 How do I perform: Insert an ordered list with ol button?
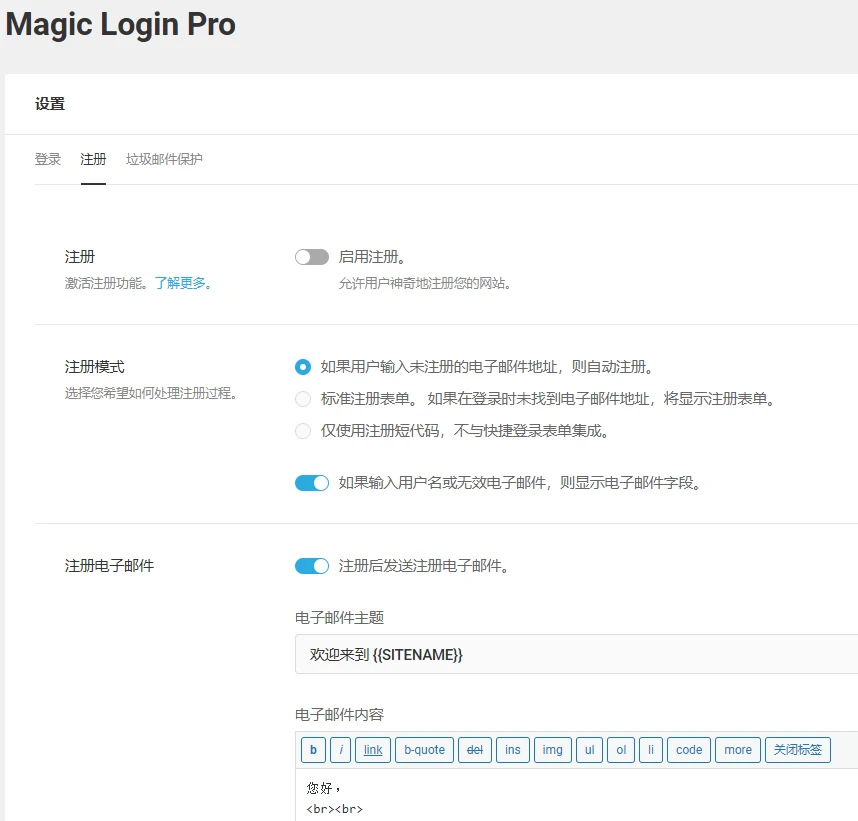point(622,750)
